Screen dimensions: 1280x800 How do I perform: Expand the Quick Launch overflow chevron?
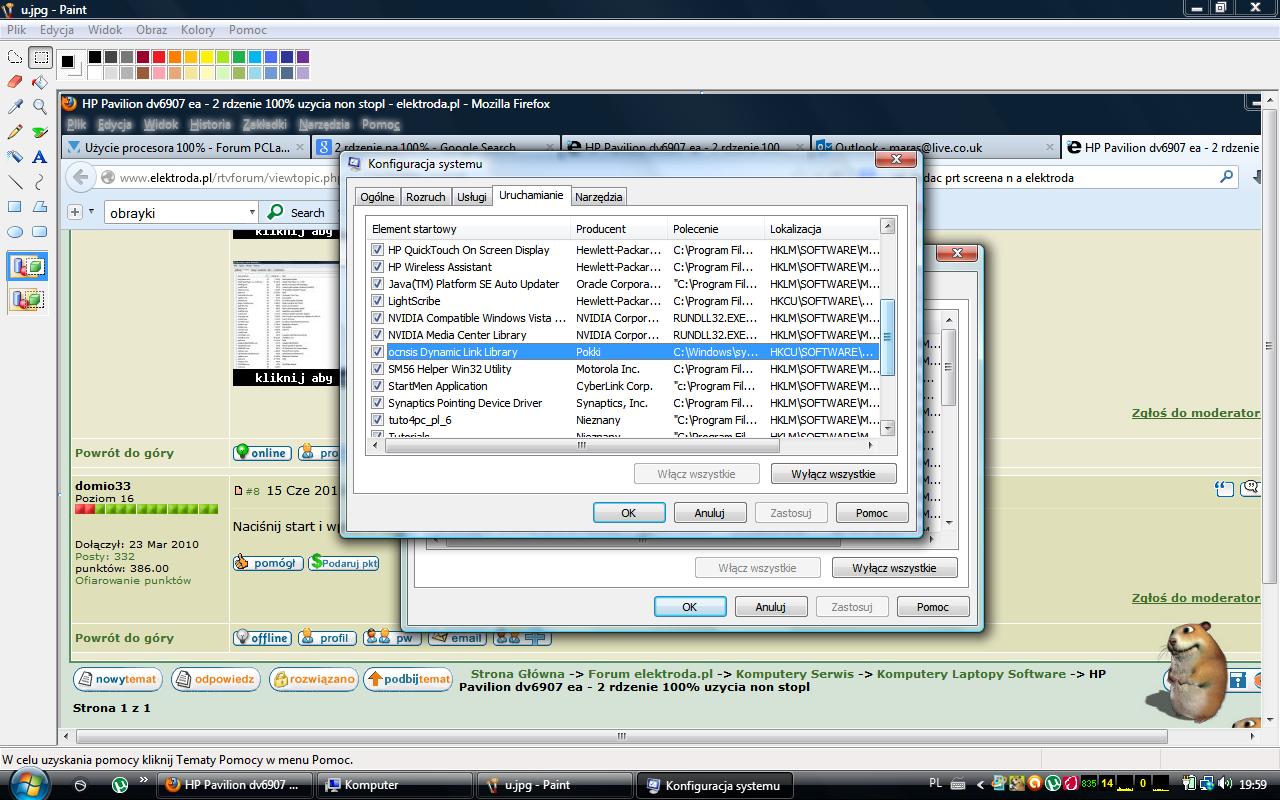pyautogui.click(x=145, y=779)
